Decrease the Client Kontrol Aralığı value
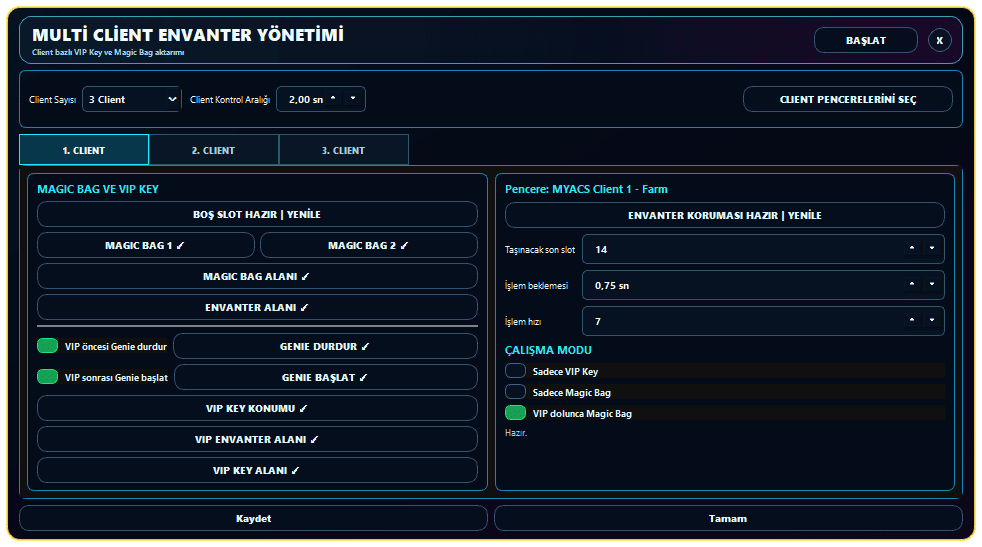 coord(353,98)
